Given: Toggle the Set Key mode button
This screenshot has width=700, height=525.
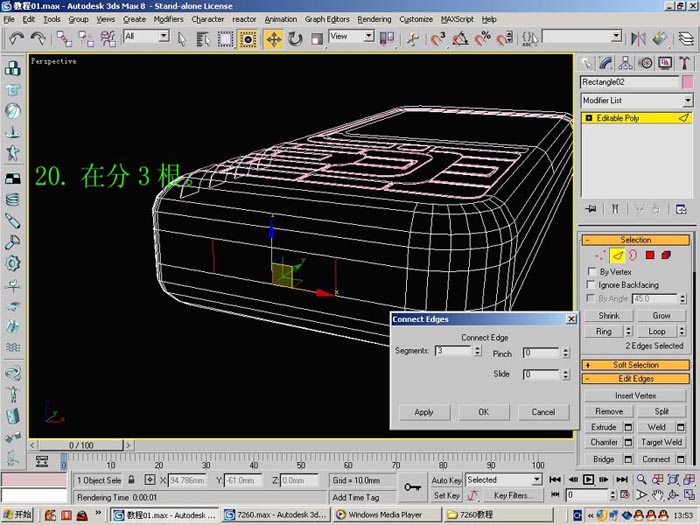Looking at the screenshot, I should click(x=446, y=496).
